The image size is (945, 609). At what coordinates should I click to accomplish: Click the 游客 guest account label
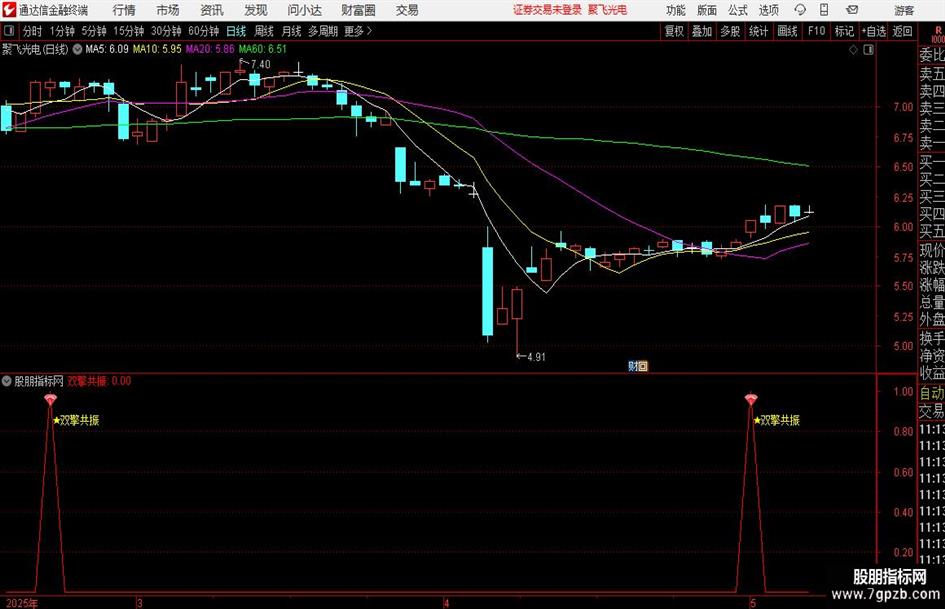[904, 10]
